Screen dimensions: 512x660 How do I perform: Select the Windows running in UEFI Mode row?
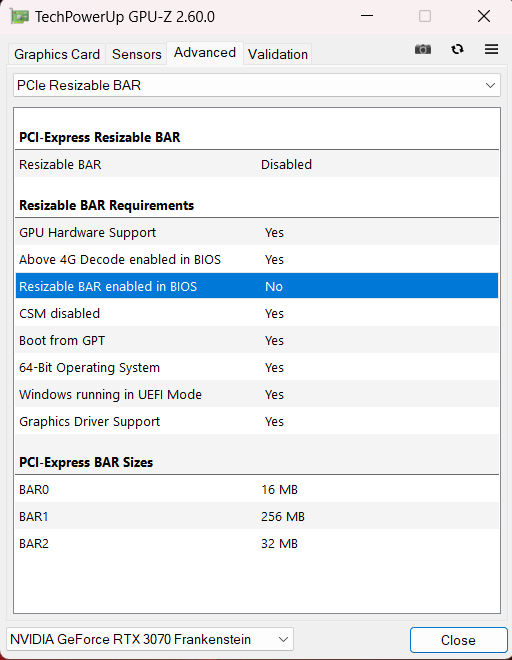point(257,394)
